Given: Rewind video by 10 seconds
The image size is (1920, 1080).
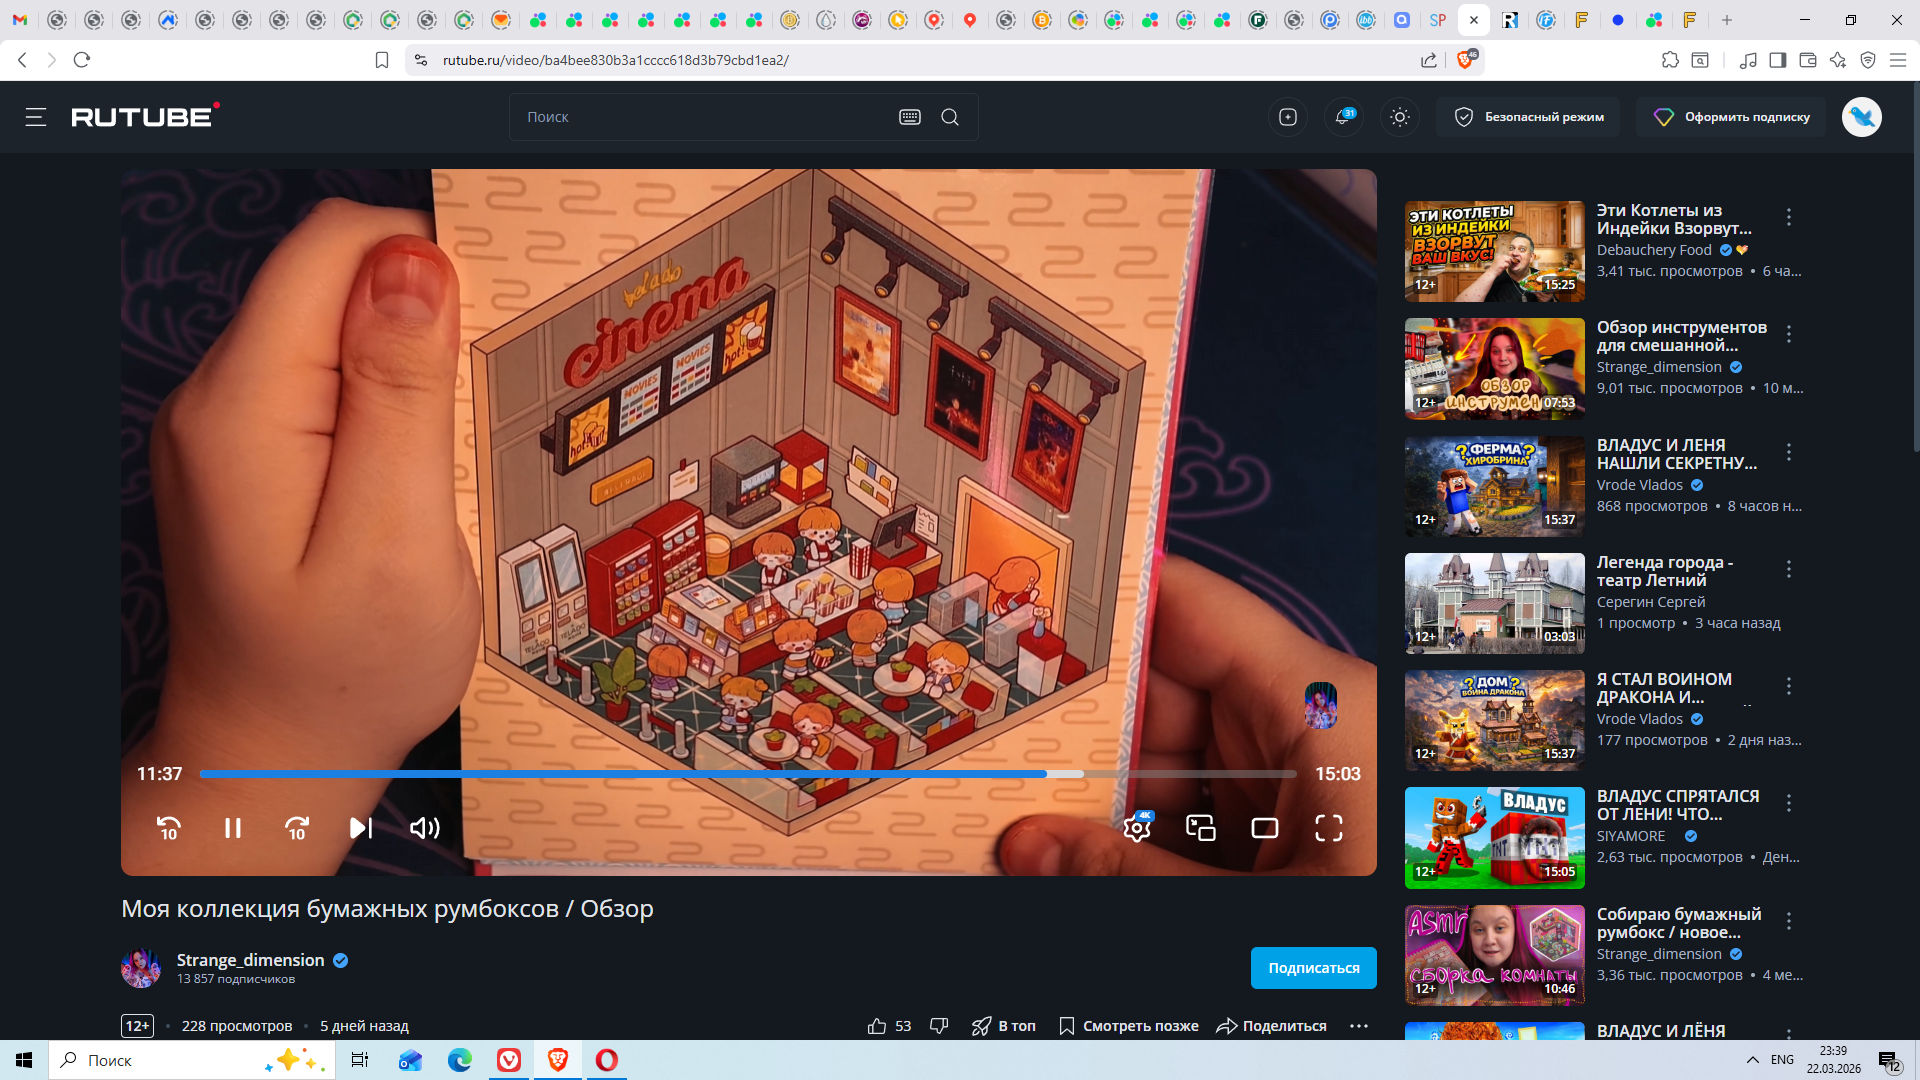Looking at the screenshot, I should coord(168,828).
